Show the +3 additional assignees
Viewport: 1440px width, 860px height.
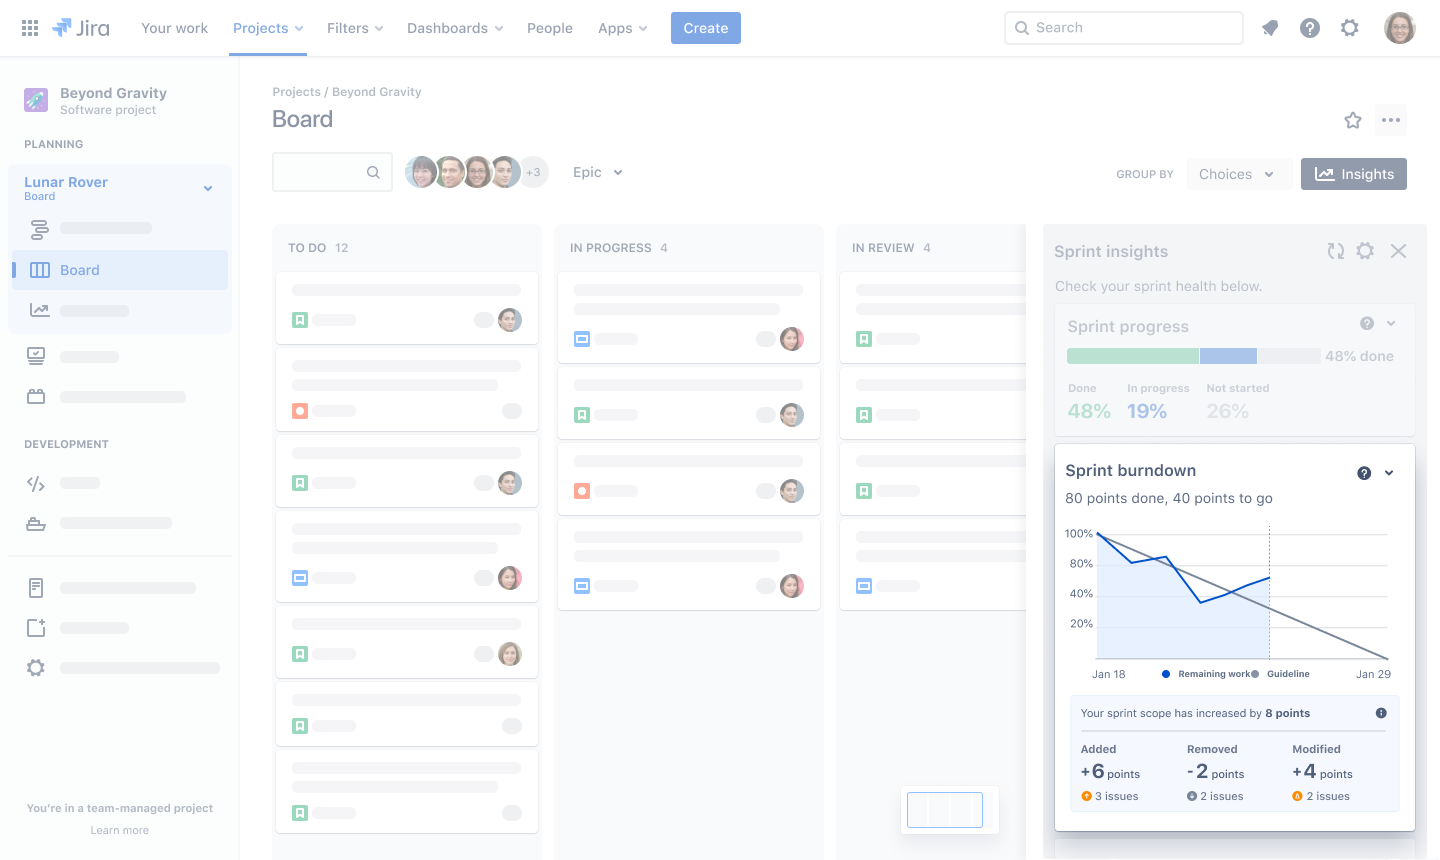click(534, 172)
